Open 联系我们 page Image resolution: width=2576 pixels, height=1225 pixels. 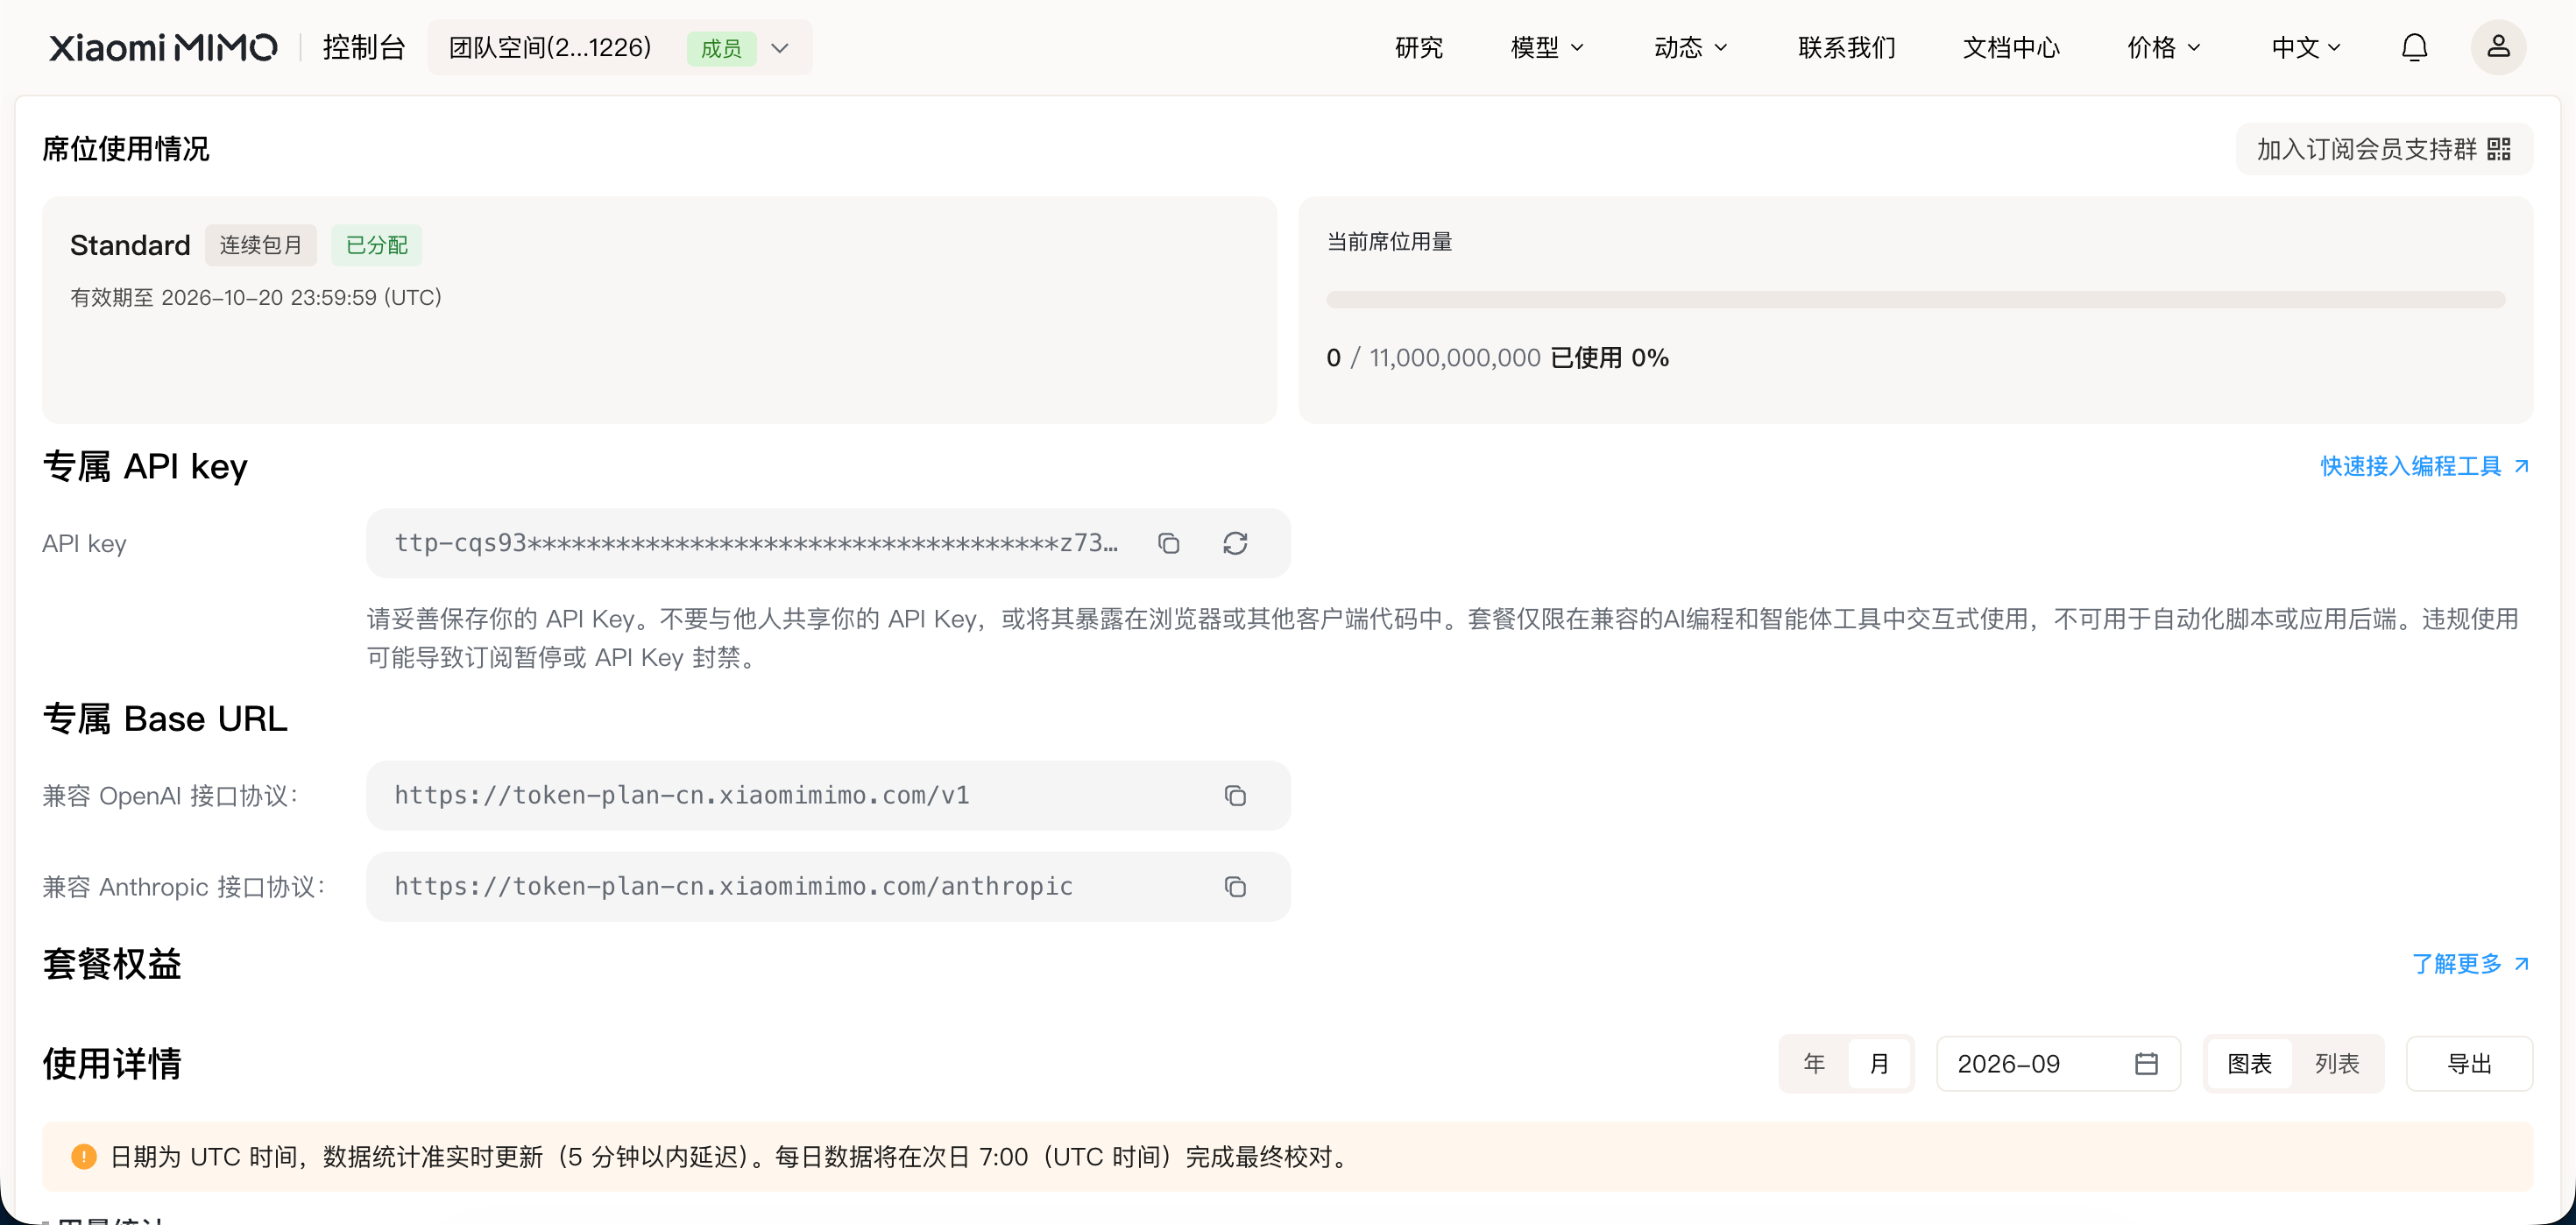pyautogui.click(x=1846, y=47)
